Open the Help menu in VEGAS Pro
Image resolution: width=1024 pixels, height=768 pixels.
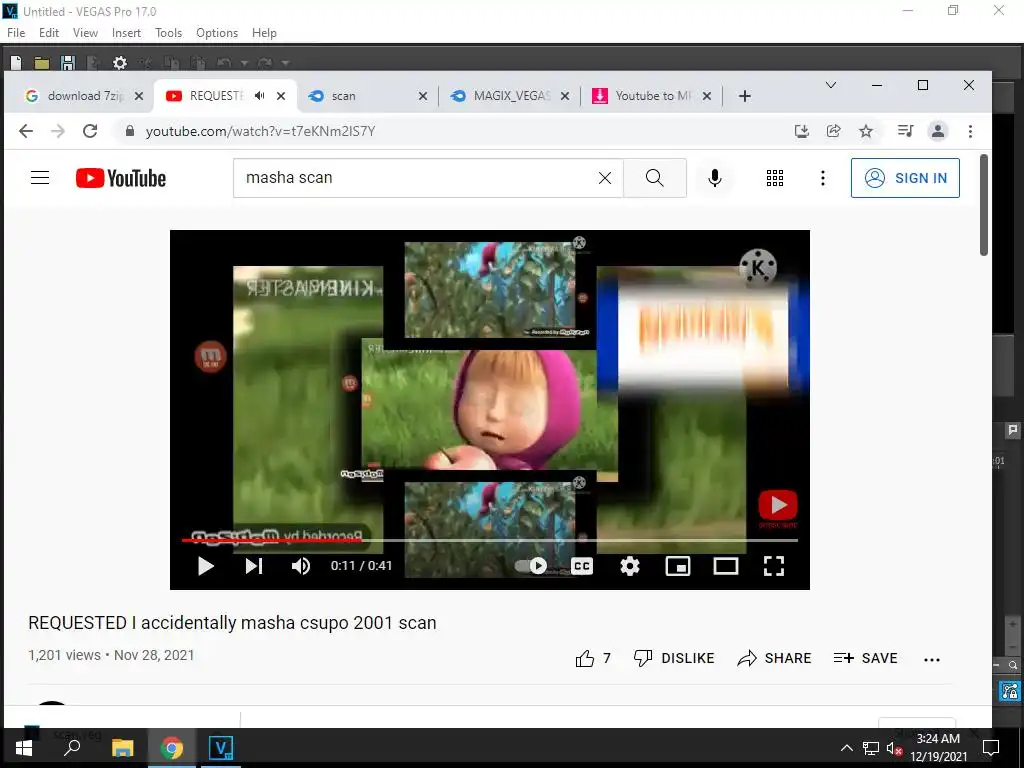[x=264, y=33]
